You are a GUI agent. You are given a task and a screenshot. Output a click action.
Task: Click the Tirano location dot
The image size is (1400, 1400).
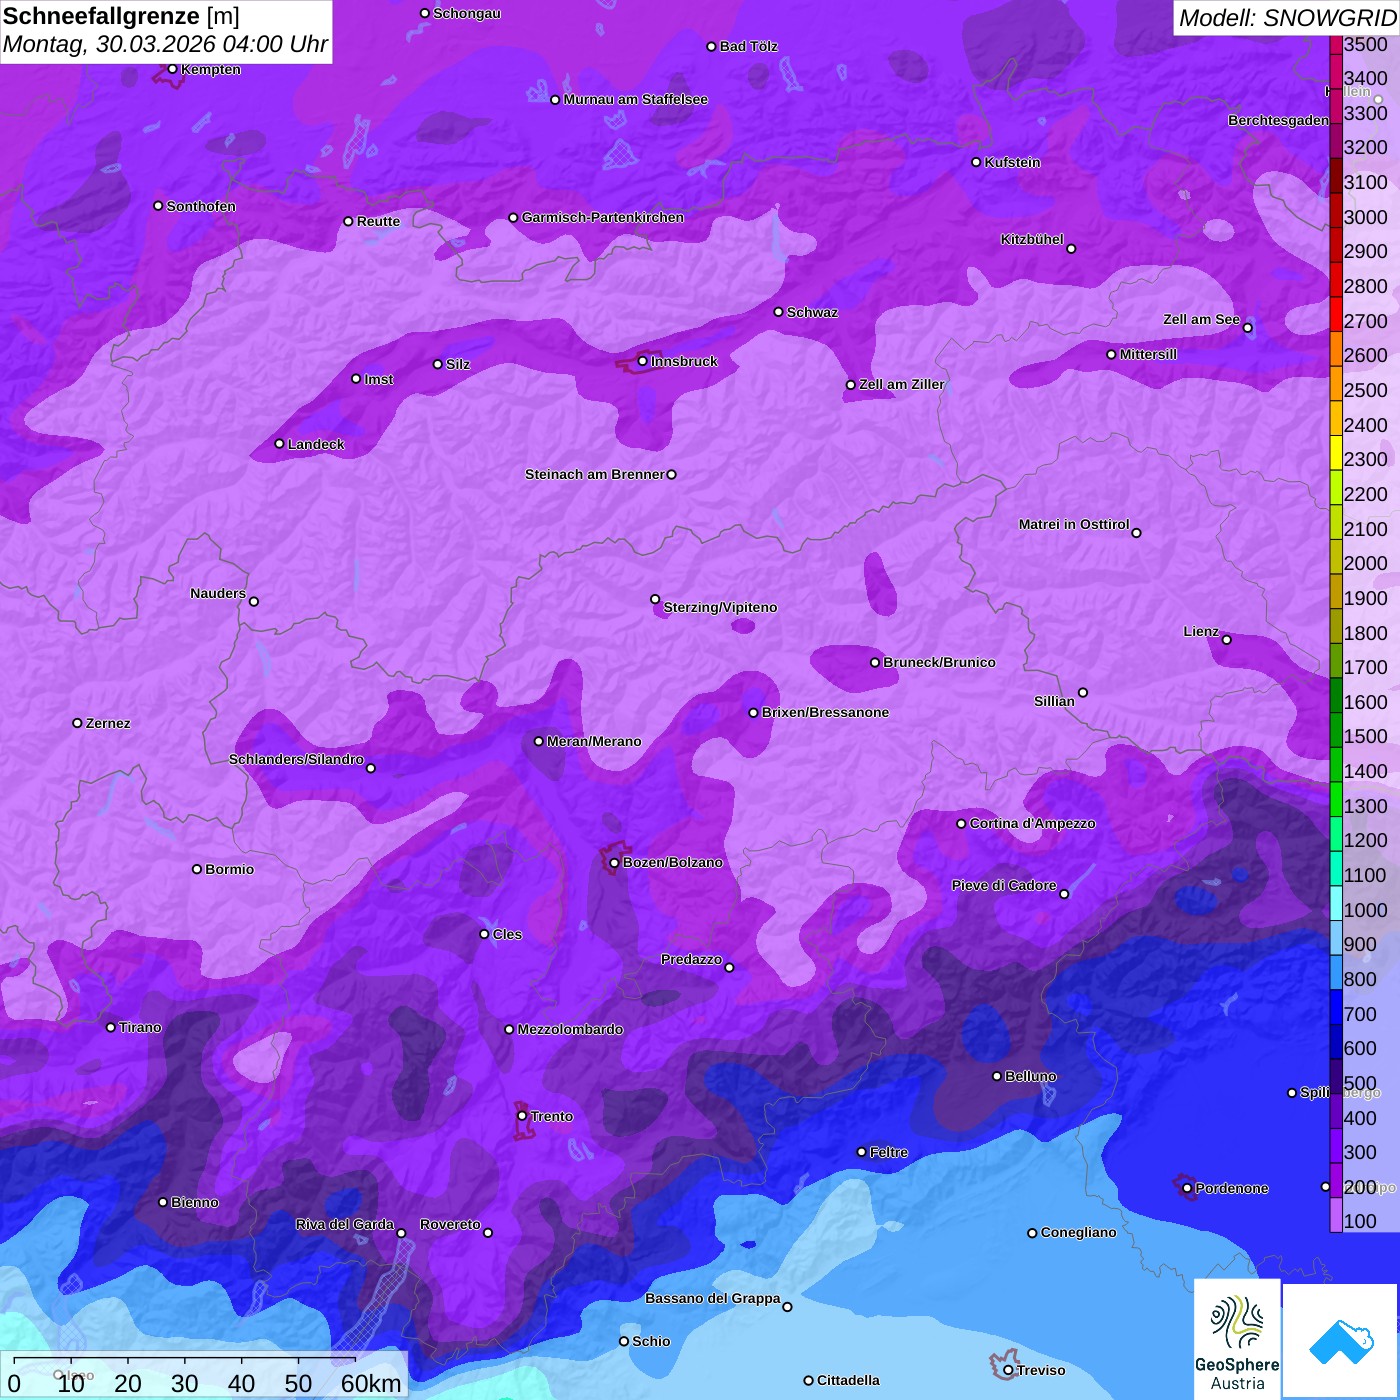point(111,1027)
